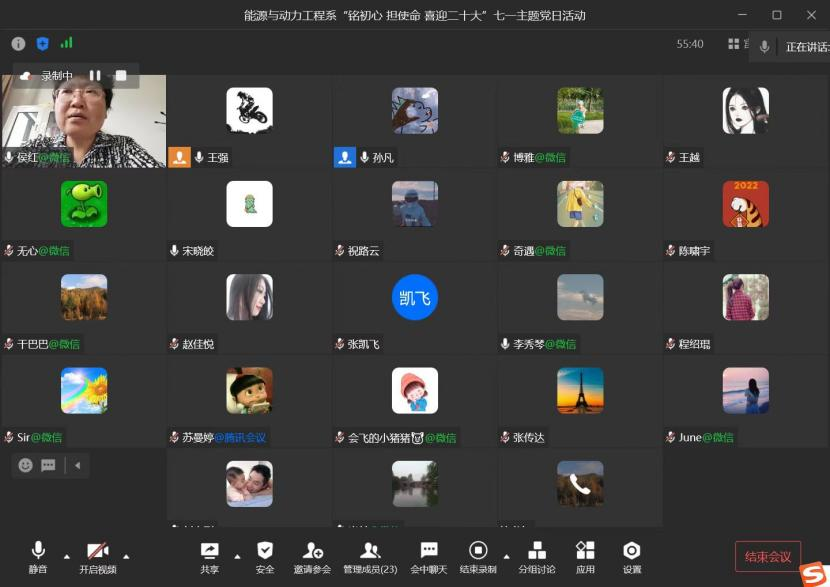Pause the ongoing recording

tap(95, 76)
